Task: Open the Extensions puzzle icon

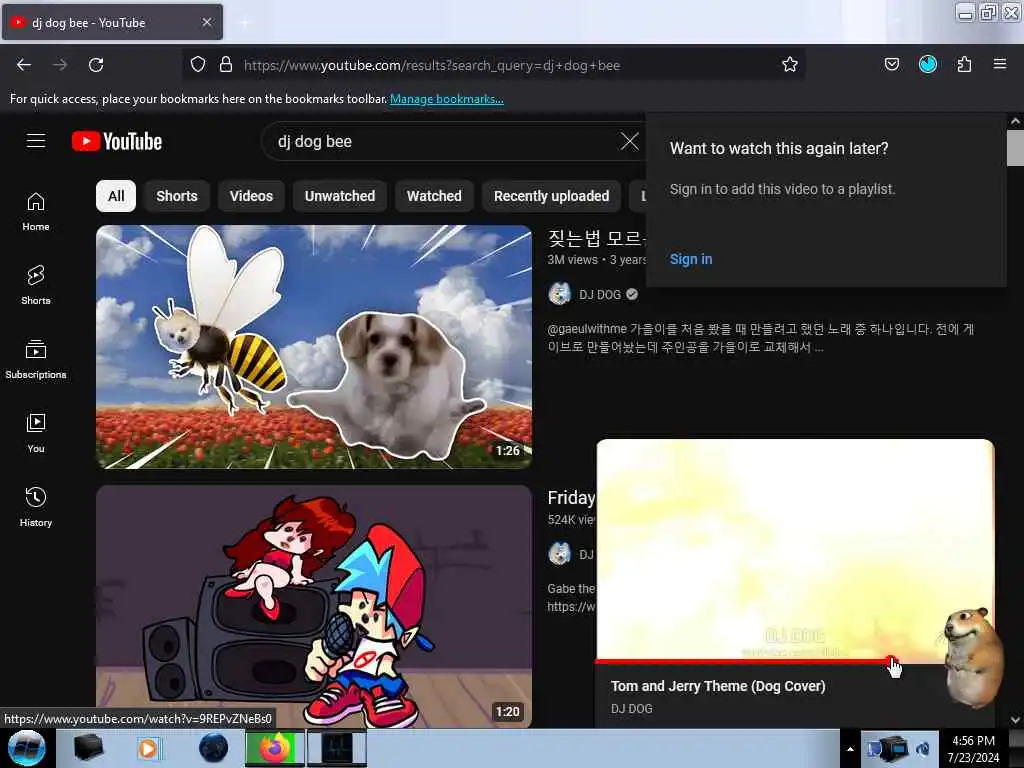Action: coord(964,65)
